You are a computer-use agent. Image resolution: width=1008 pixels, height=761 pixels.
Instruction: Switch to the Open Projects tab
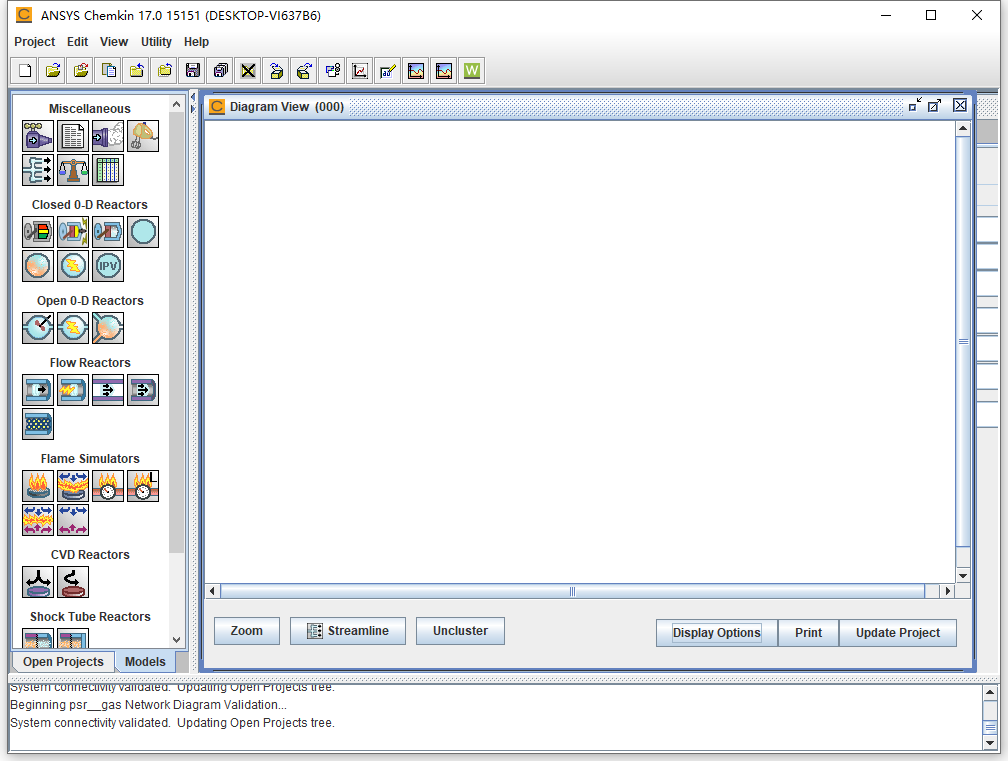click(63, 661)
